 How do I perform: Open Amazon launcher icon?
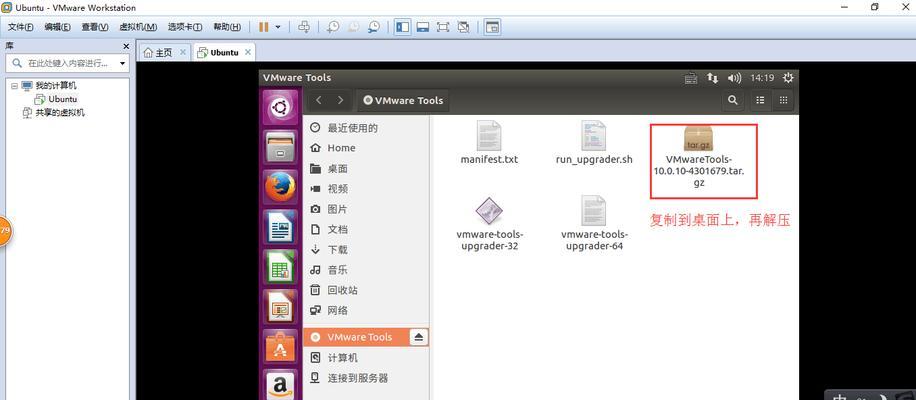click(x=281, y=385)
